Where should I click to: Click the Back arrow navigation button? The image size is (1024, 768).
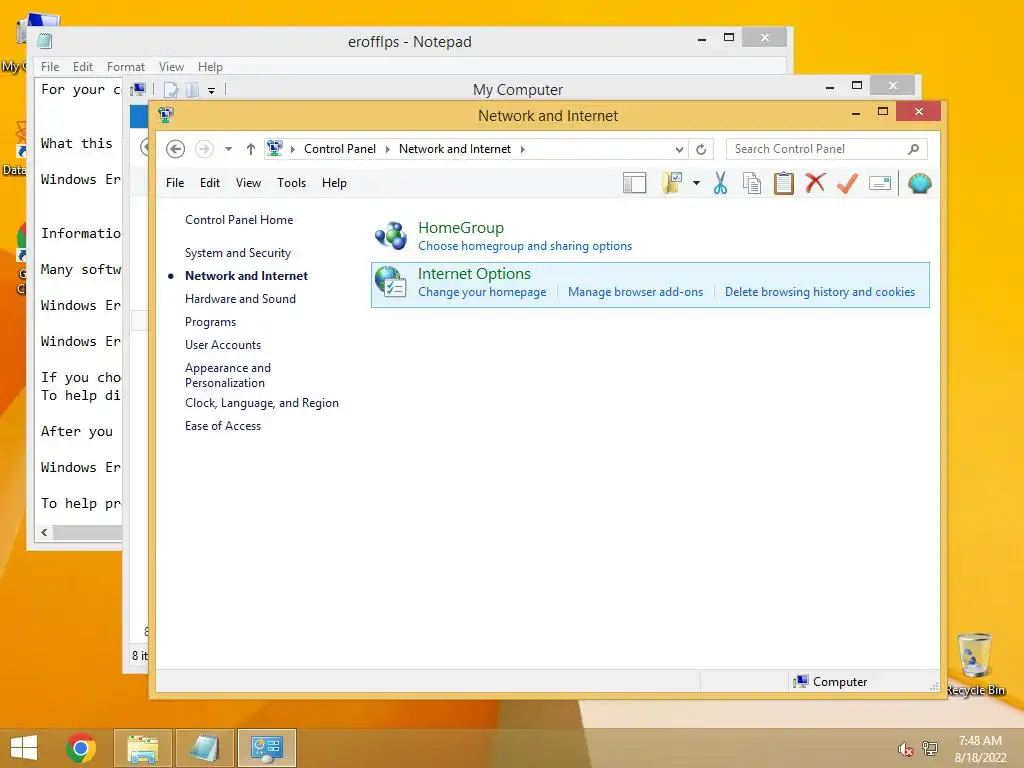point(175,149)
